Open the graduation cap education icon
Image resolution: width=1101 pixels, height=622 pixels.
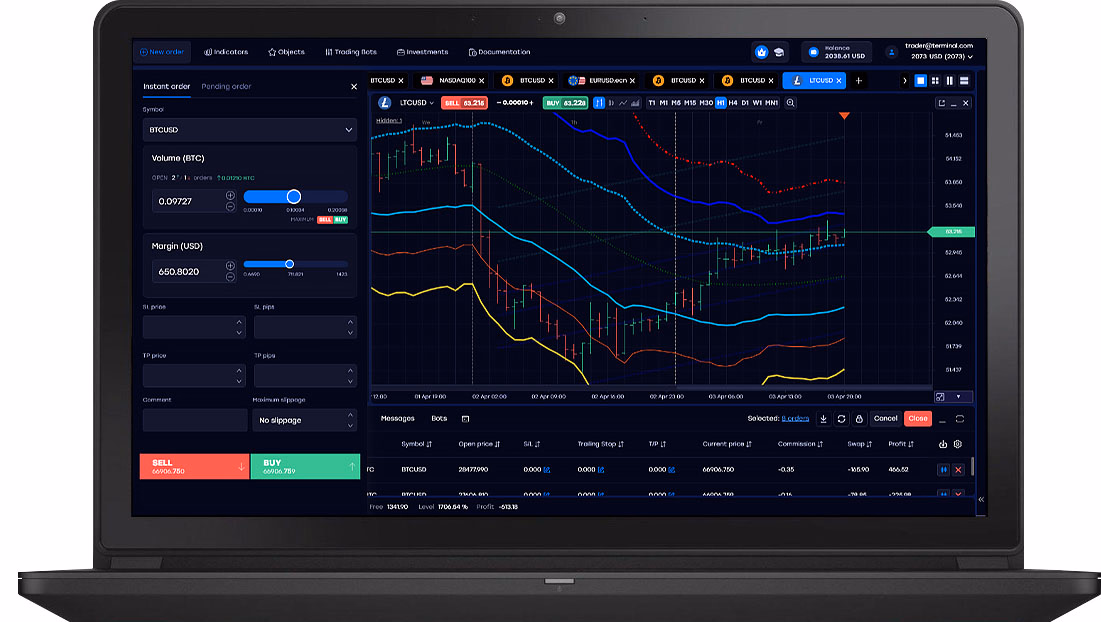pyautogui.click(x=779, y=52)
